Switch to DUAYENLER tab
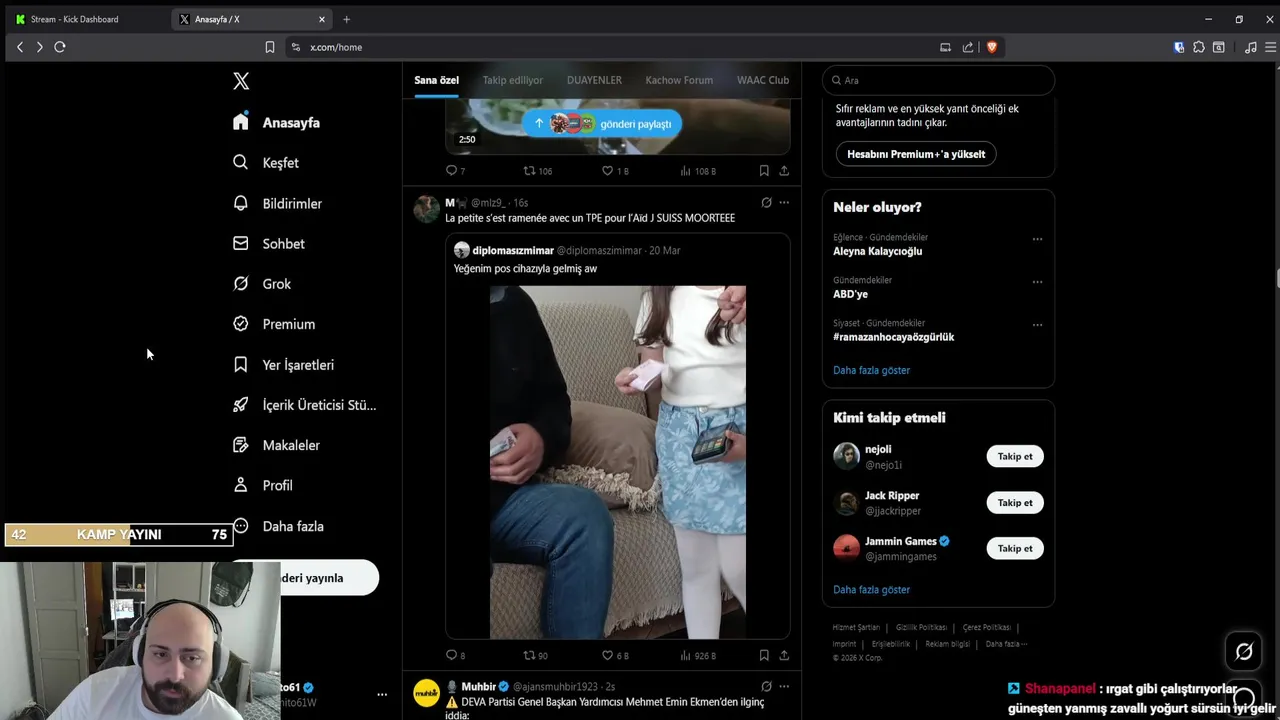Image resolution: width=1280 pixels, height=720 pixels. pyautogui.click(x=594, y=80)
